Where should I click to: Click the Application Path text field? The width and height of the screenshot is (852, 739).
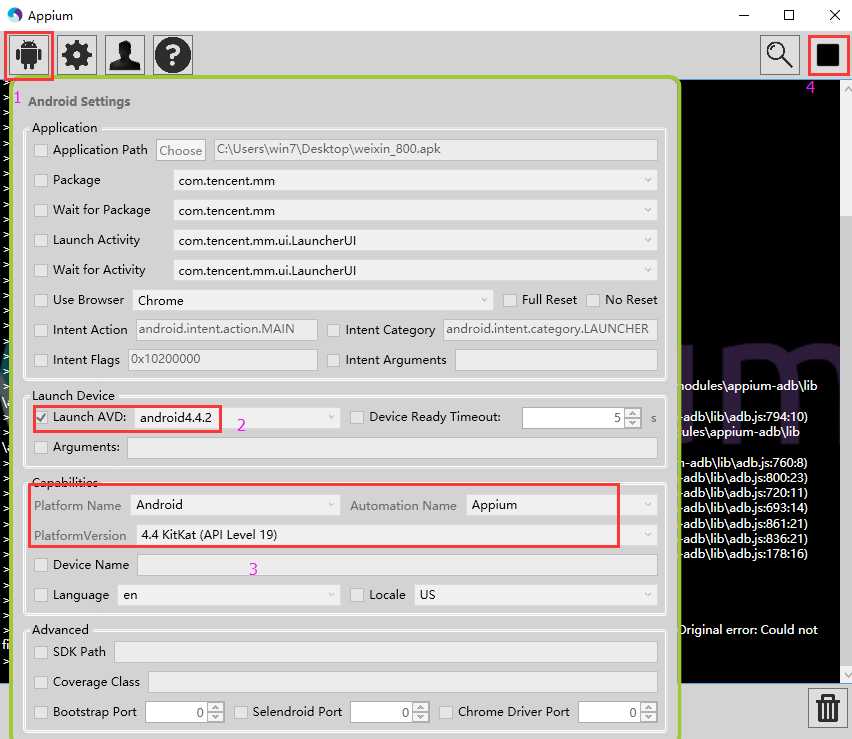click(x=436, y=150)
